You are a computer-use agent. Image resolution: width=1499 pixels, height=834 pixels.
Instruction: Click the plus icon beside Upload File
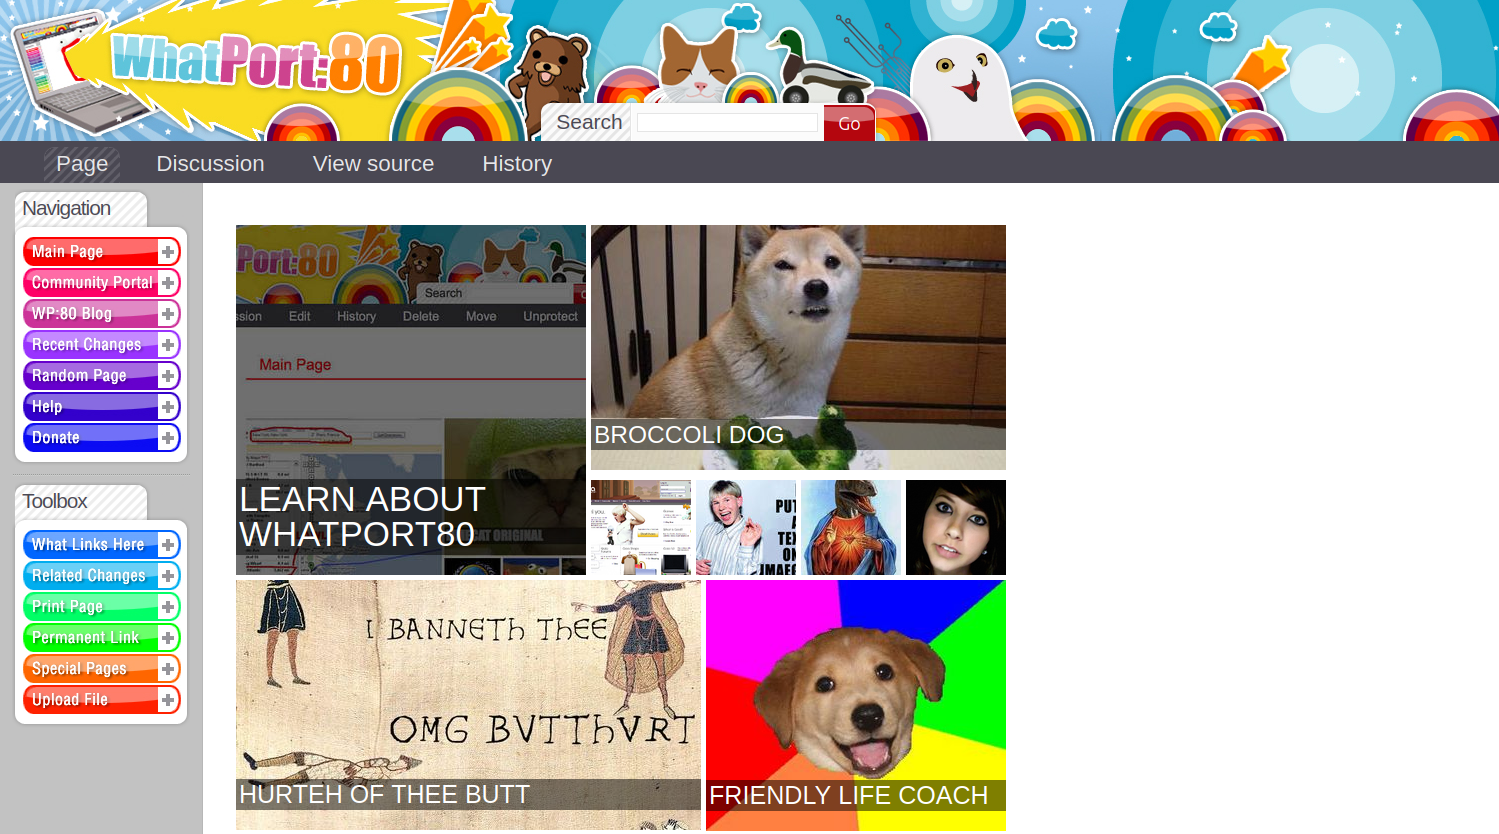click(x=168, y=700)
